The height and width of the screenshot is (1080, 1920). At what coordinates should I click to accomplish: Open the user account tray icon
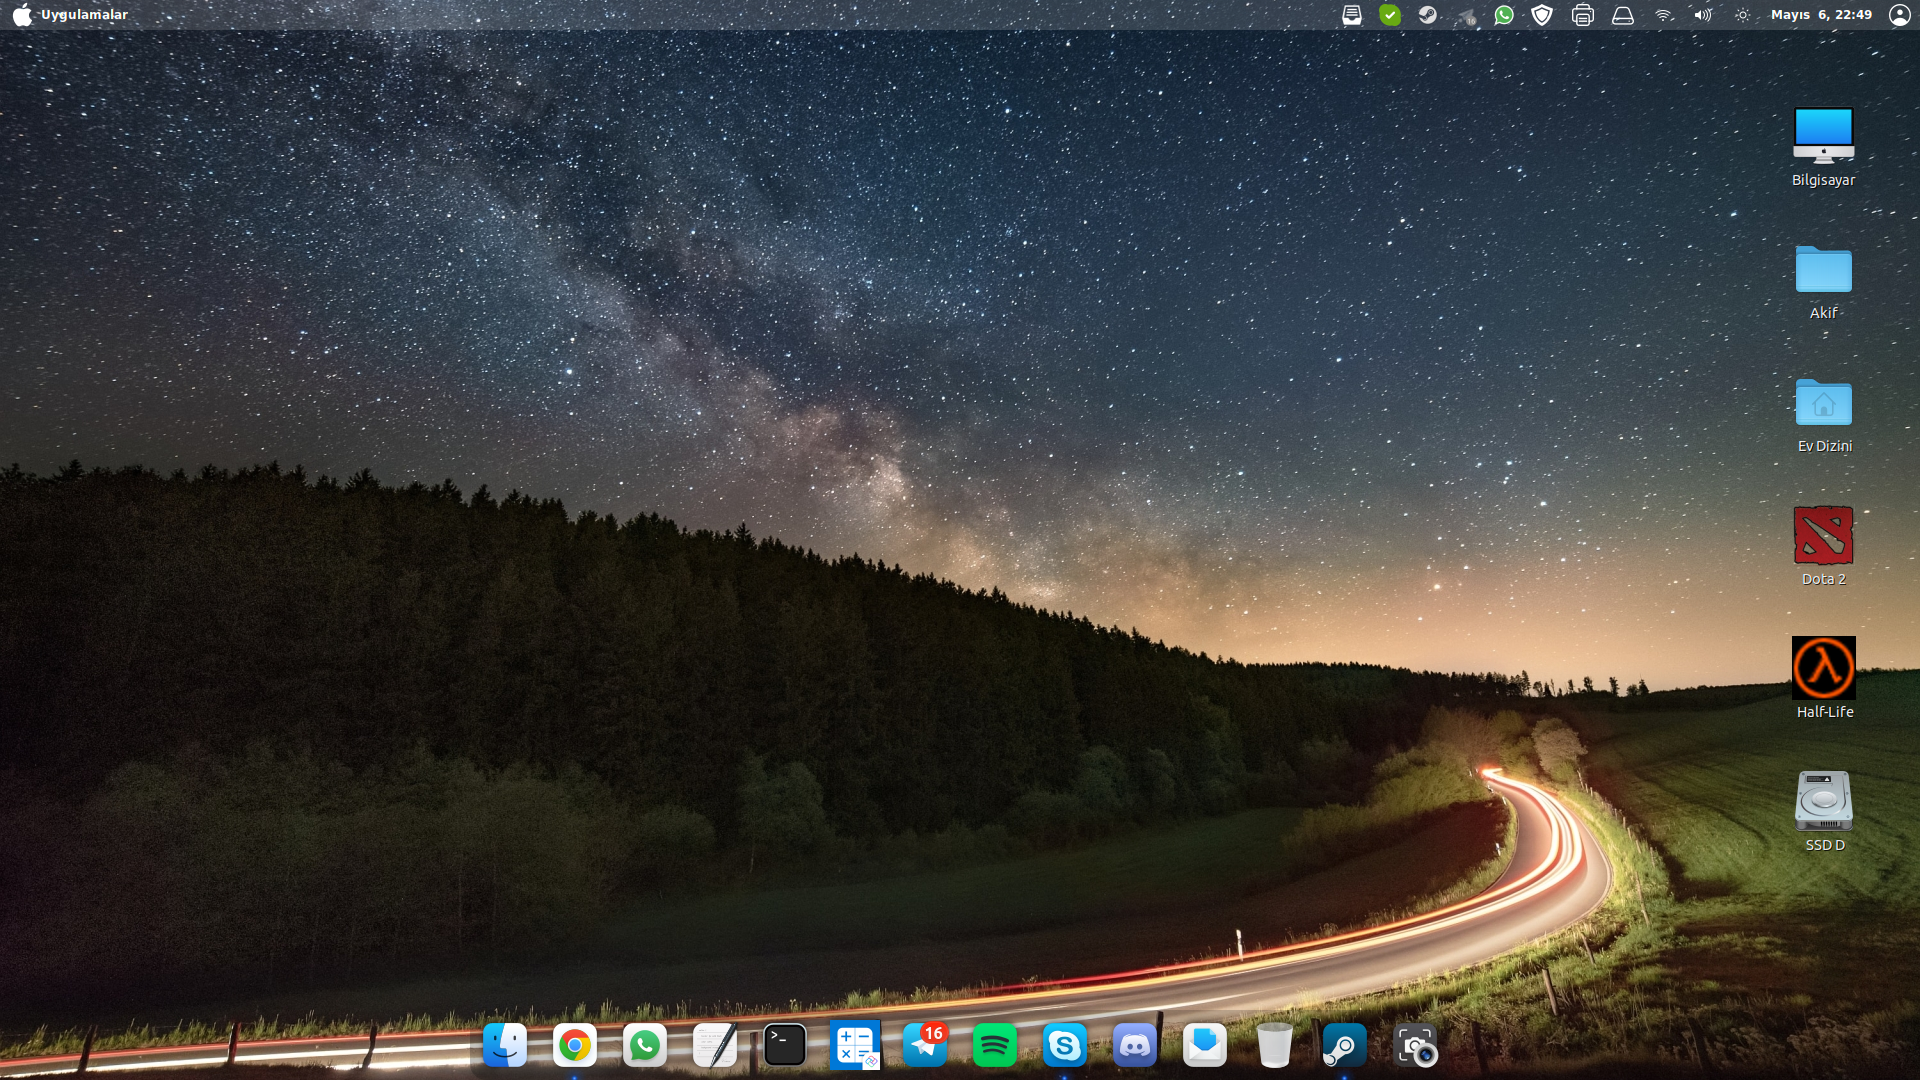[x=1899, y=15]
